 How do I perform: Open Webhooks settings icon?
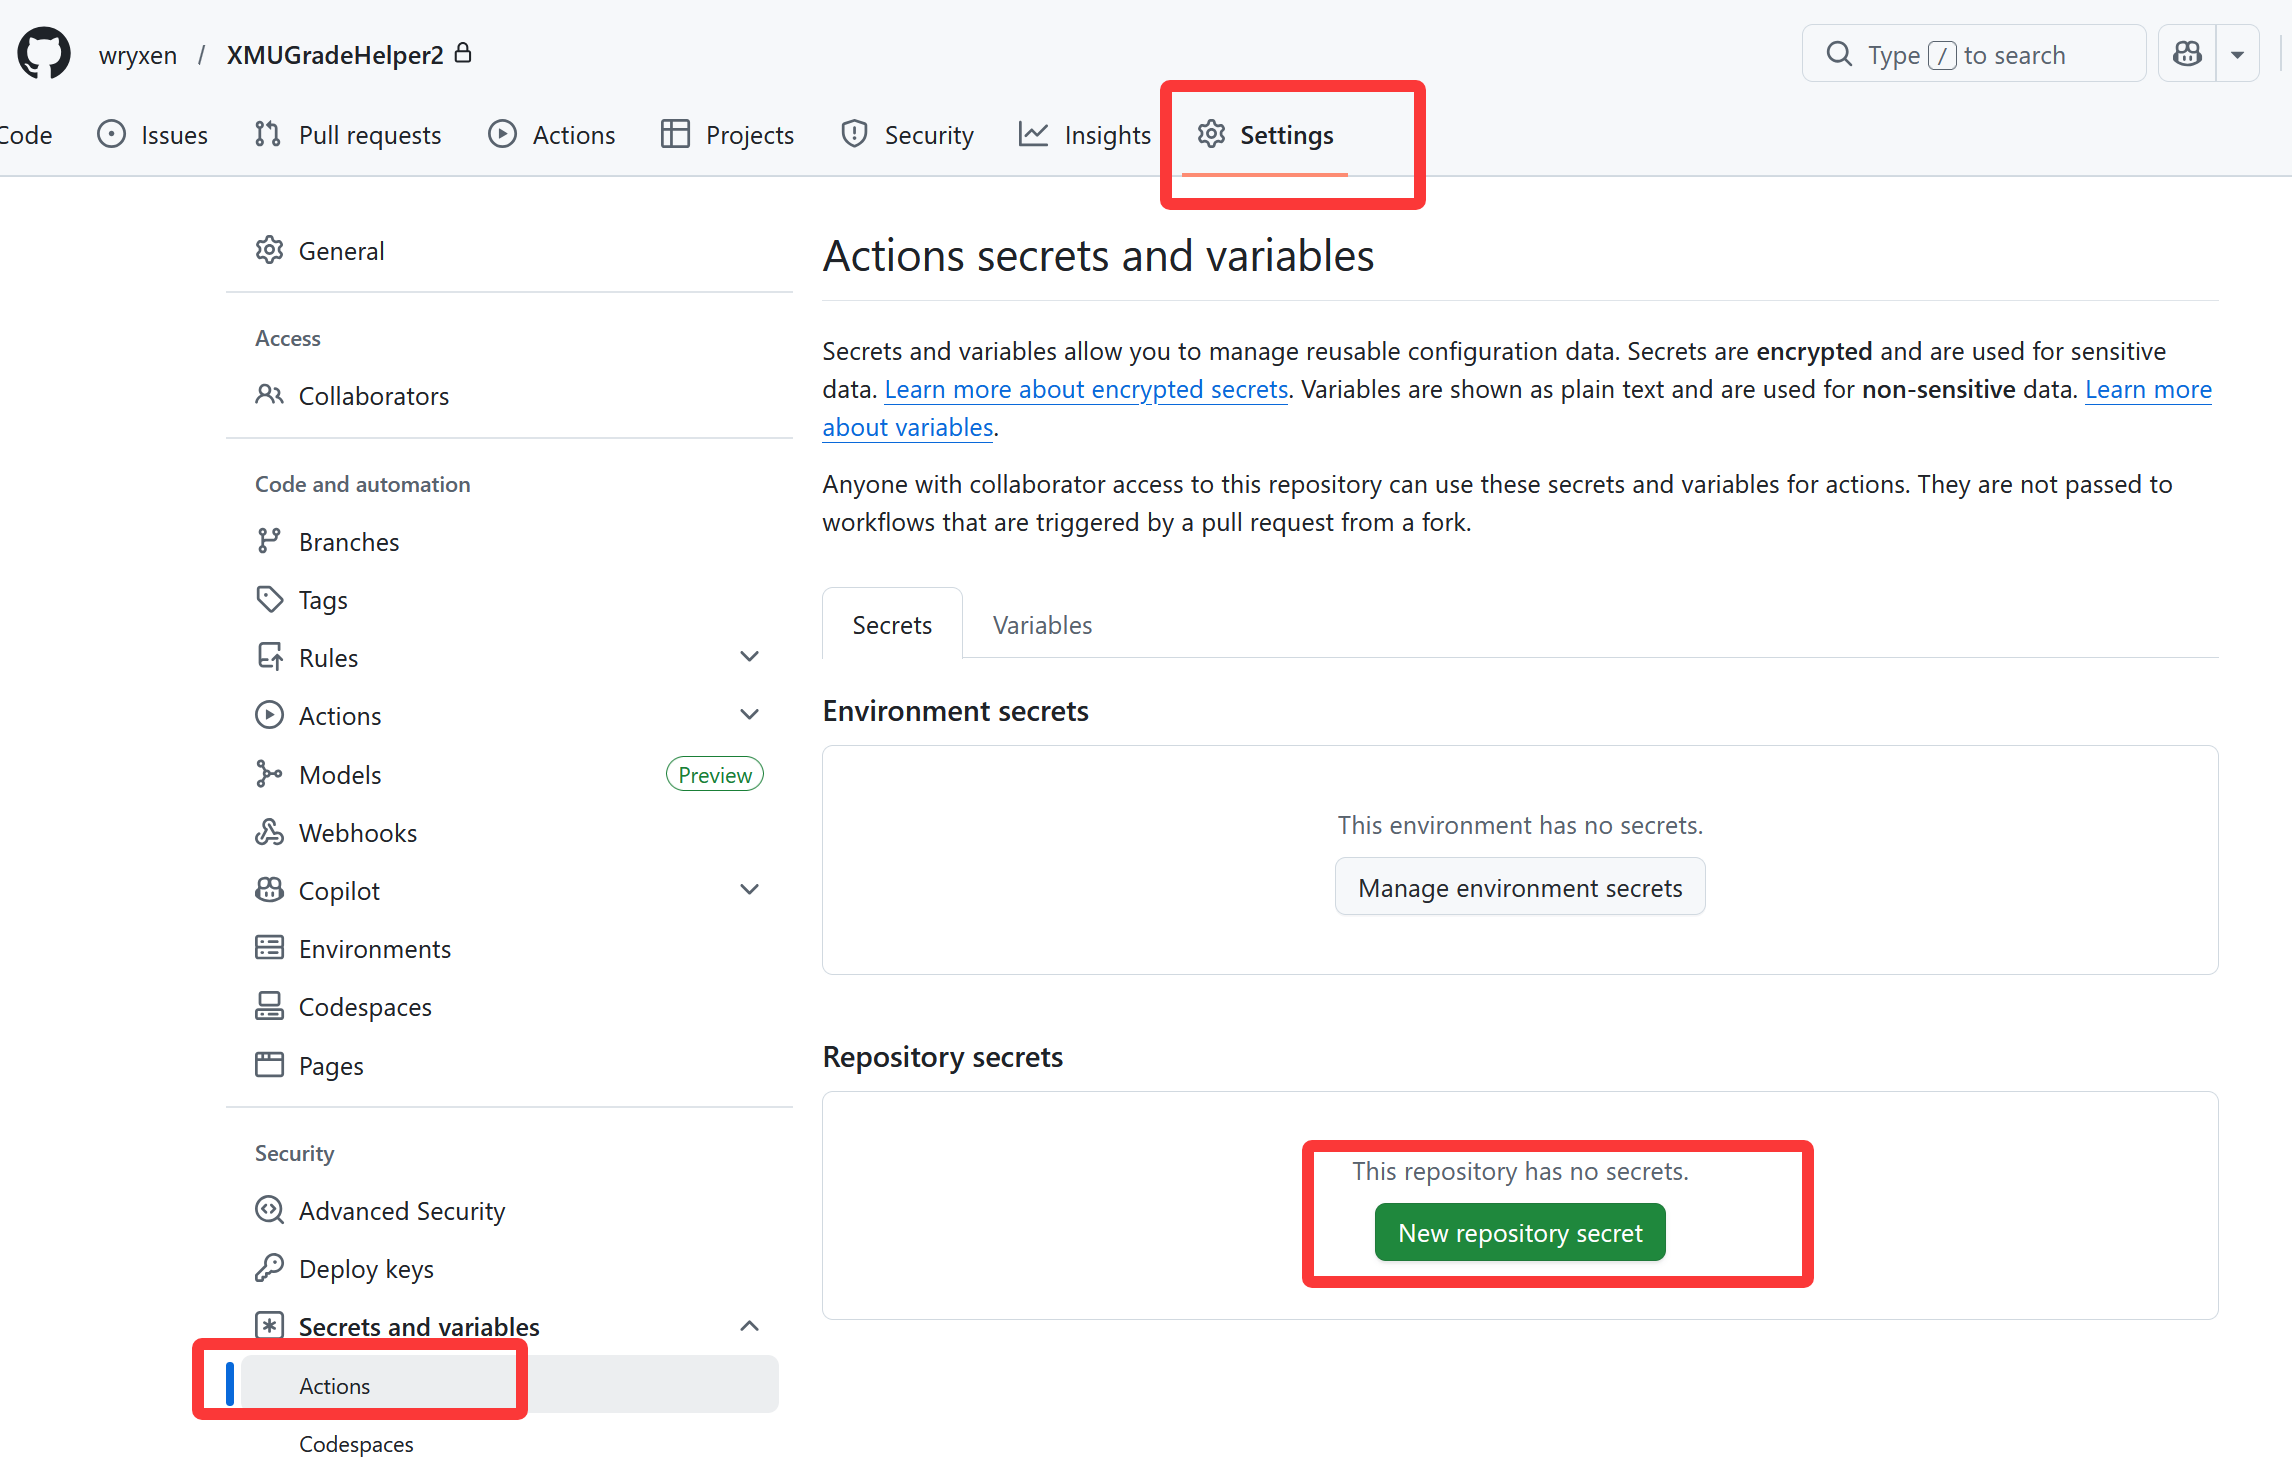click(269, 832)
